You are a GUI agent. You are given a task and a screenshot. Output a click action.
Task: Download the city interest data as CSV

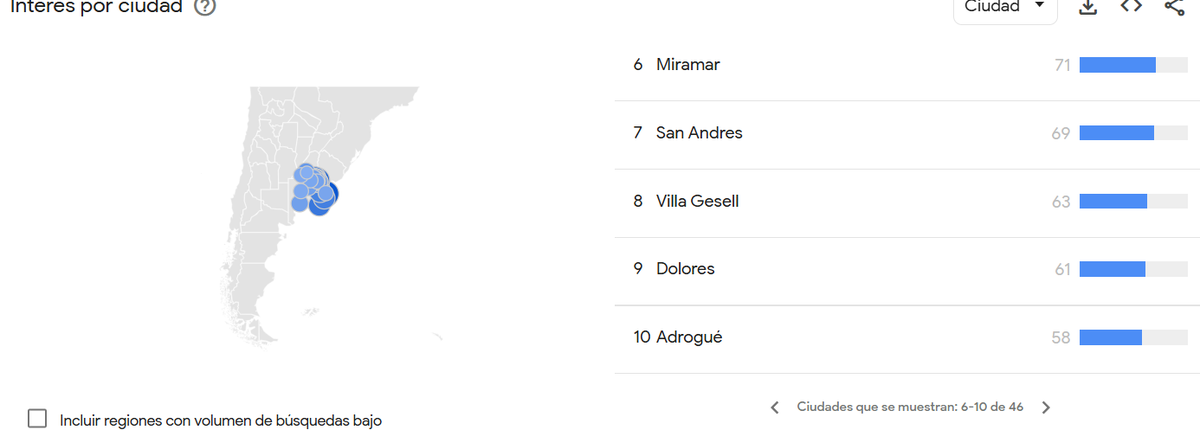click(x=1088, y=7)
